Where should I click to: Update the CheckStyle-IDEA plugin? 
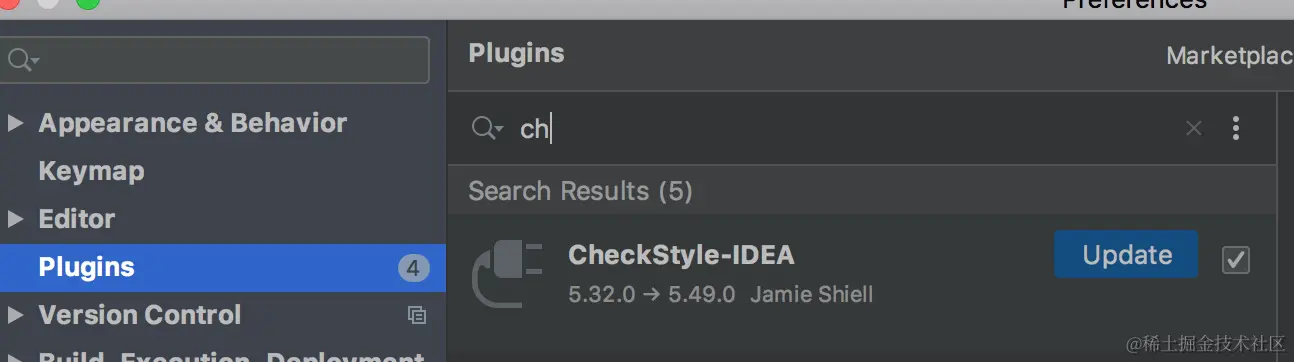[1126, 255]
